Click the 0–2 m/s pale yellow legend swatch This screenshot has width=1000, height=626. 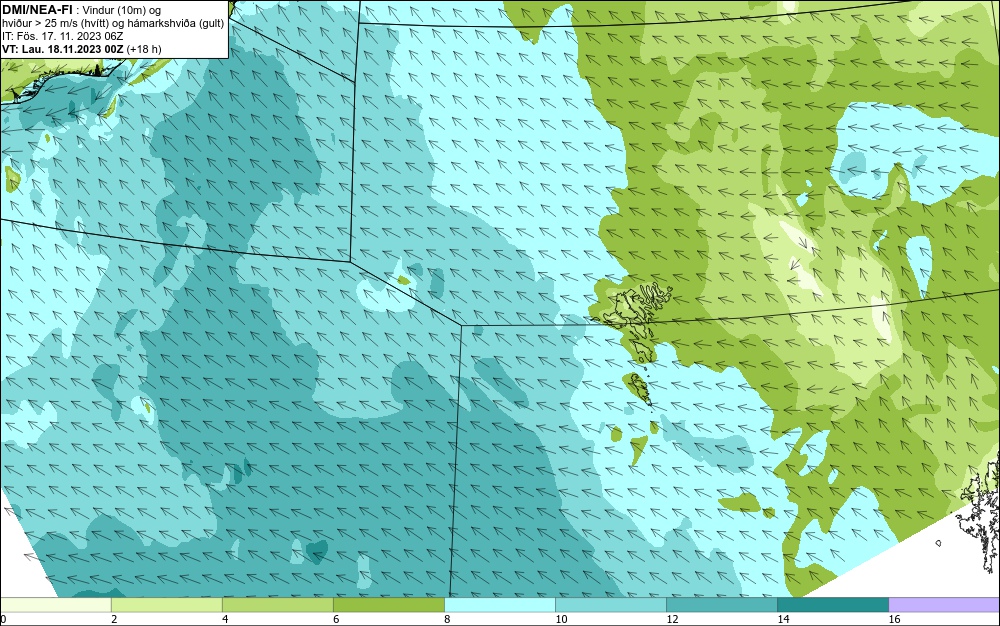55,605
